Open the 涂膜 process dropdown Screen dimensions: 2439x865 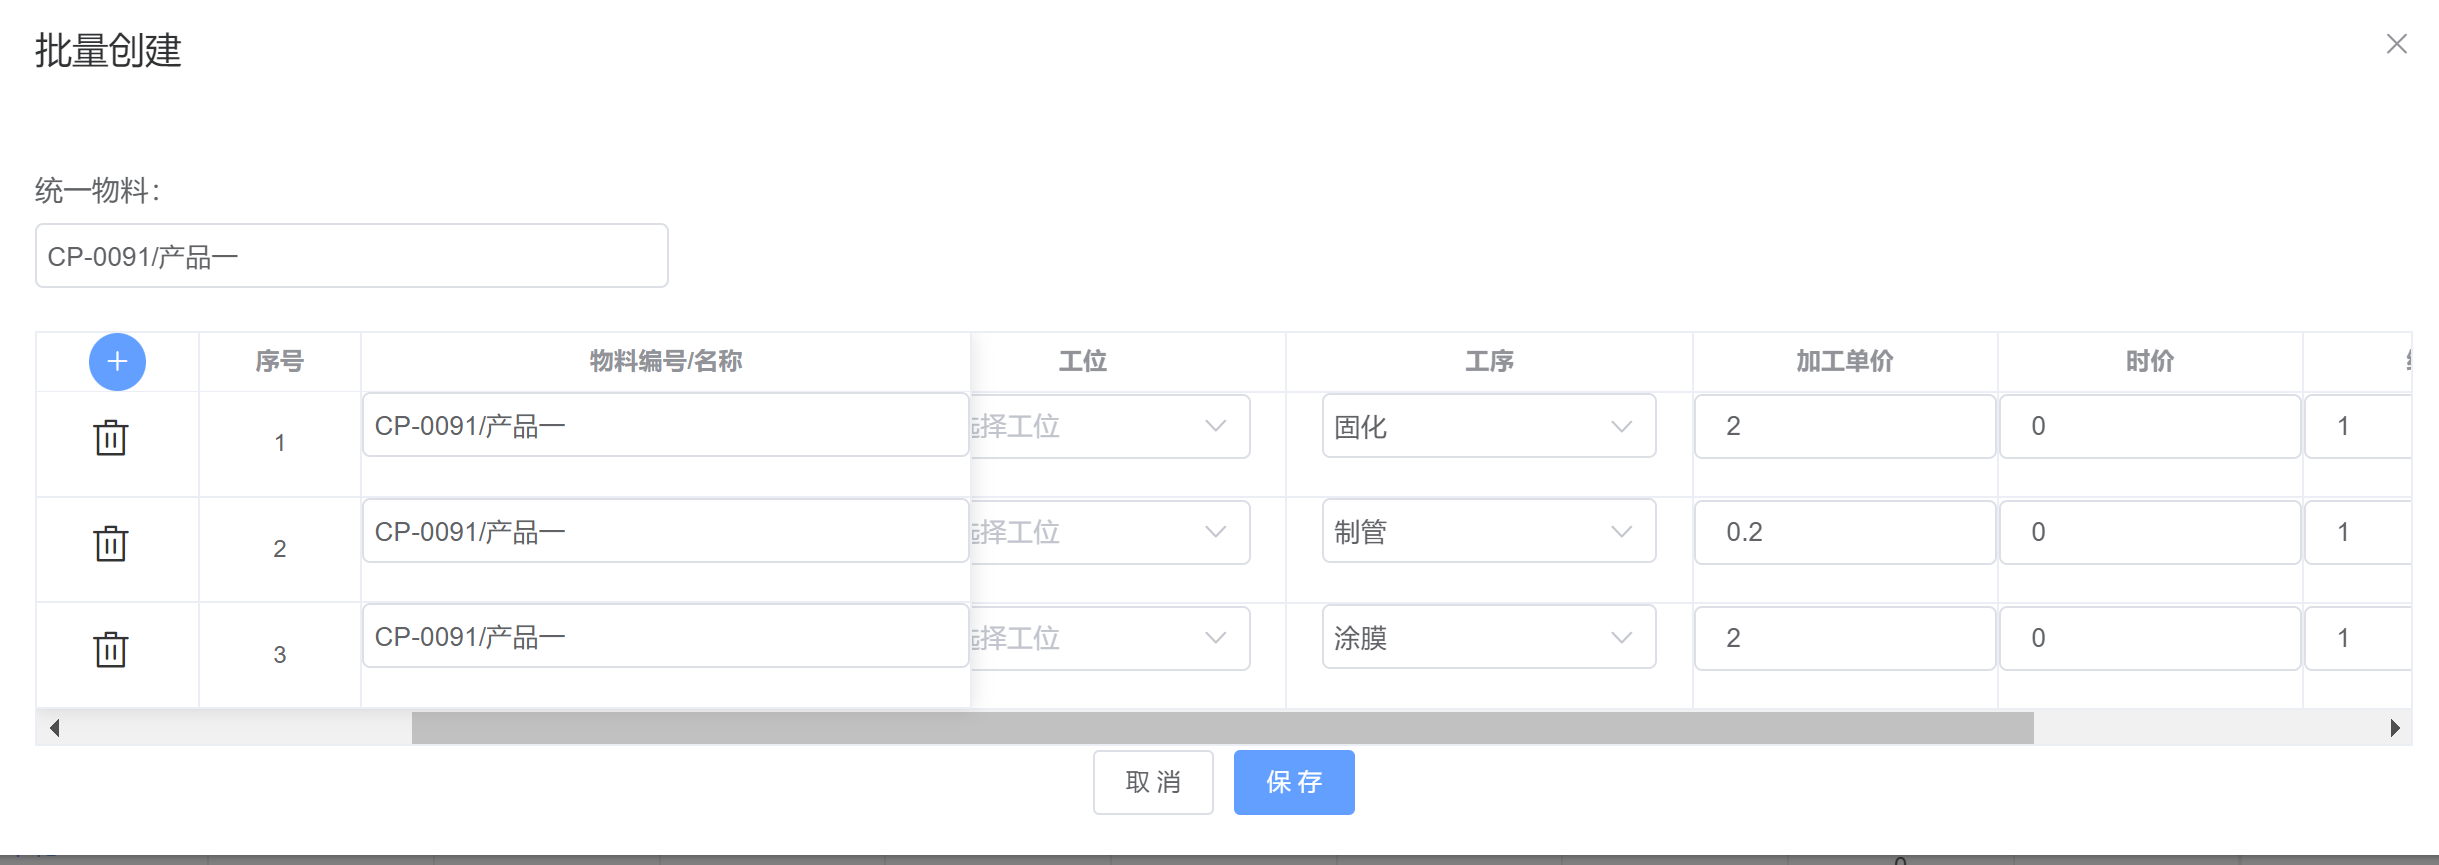[1488, 638]
